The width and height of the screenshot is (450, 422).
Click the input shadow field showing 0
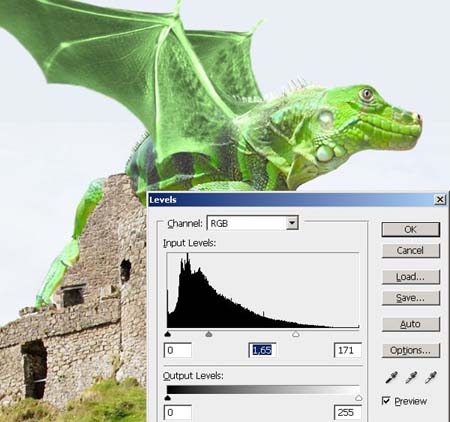pyautogui.click(x=178, y=350)
